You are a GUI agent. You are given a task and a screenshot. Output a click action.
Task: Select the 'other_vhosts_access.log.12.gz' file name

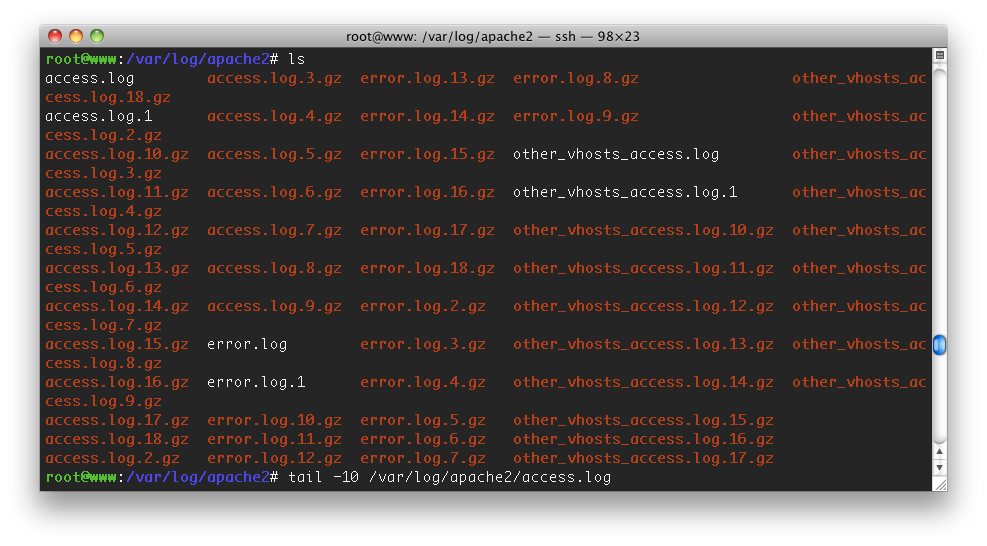click(643, 306)
